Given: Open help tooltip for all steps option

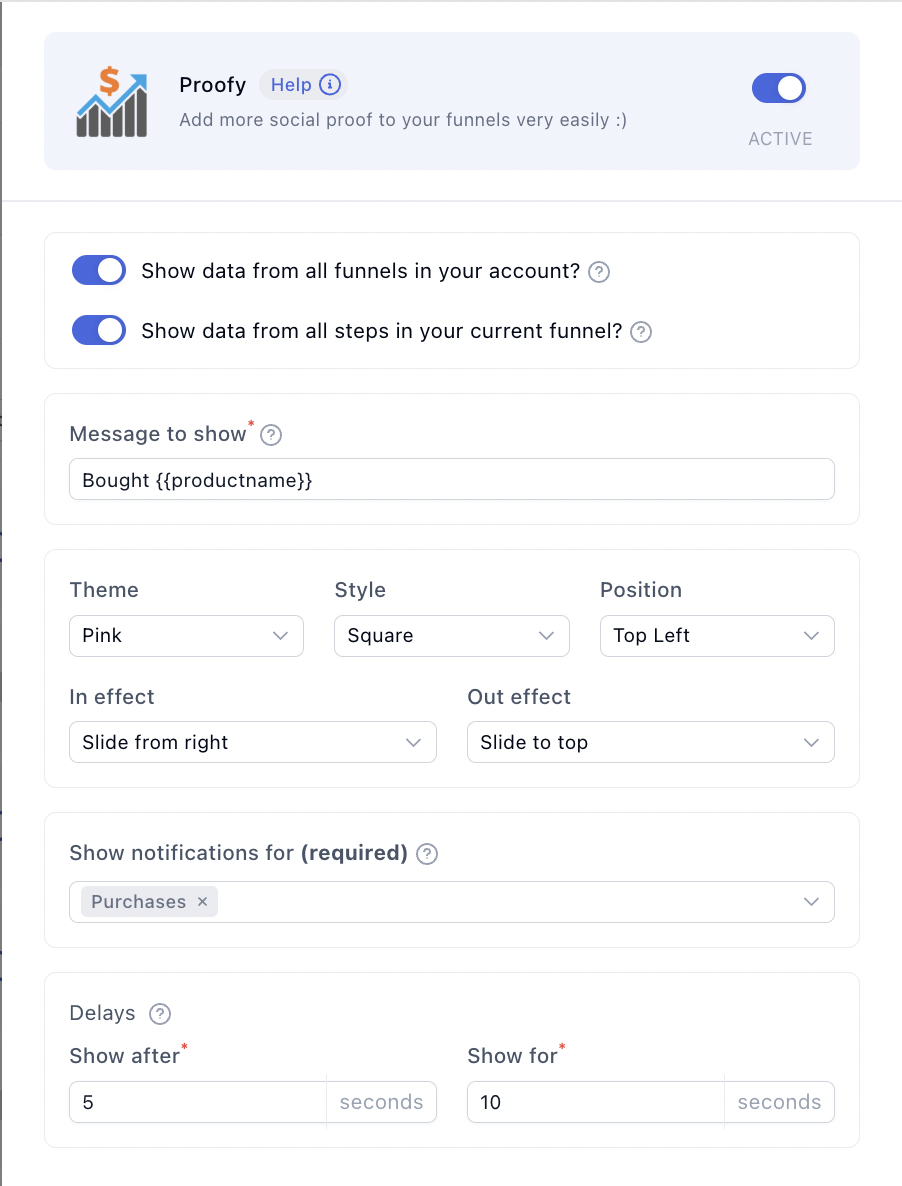Looking at the screenshot, I should (641, 332).
